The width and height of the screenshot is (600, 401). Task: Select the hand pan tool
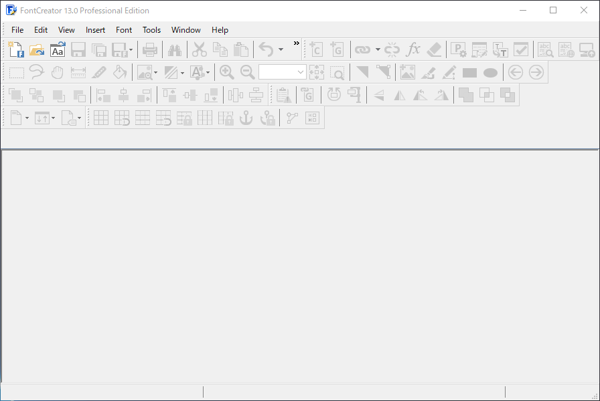click(x=57, y=72)
